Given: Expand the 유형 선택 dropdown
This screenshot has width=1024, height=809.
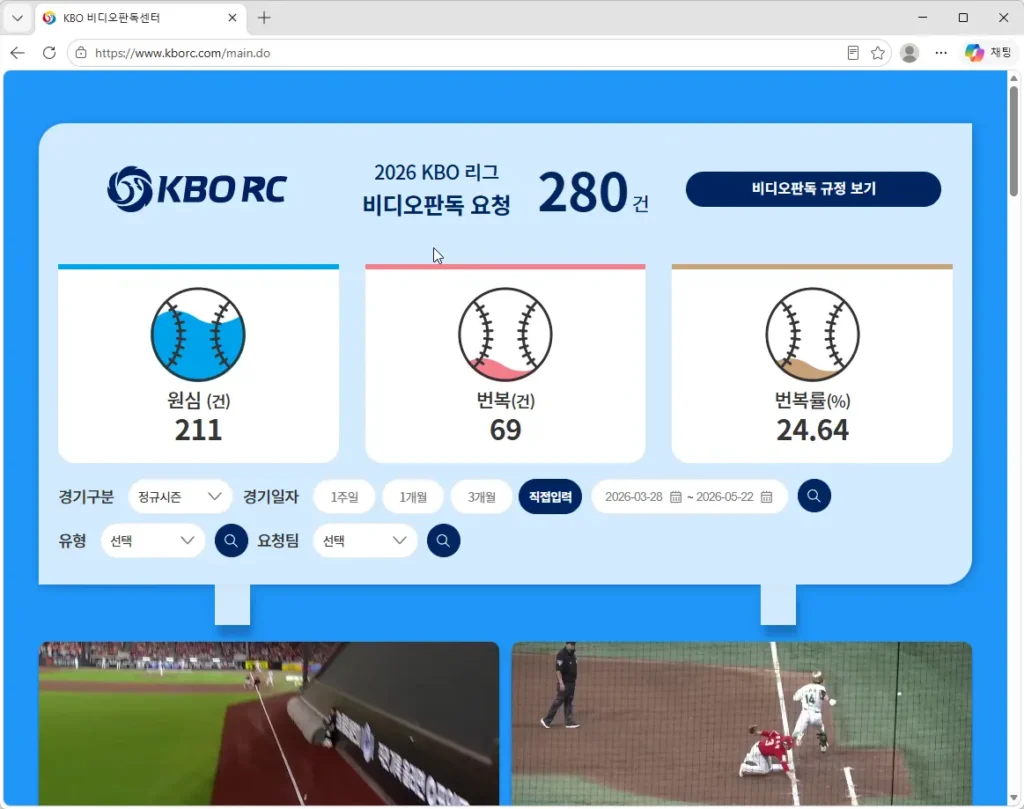Looking at the screenshot, I should (153, 541).
